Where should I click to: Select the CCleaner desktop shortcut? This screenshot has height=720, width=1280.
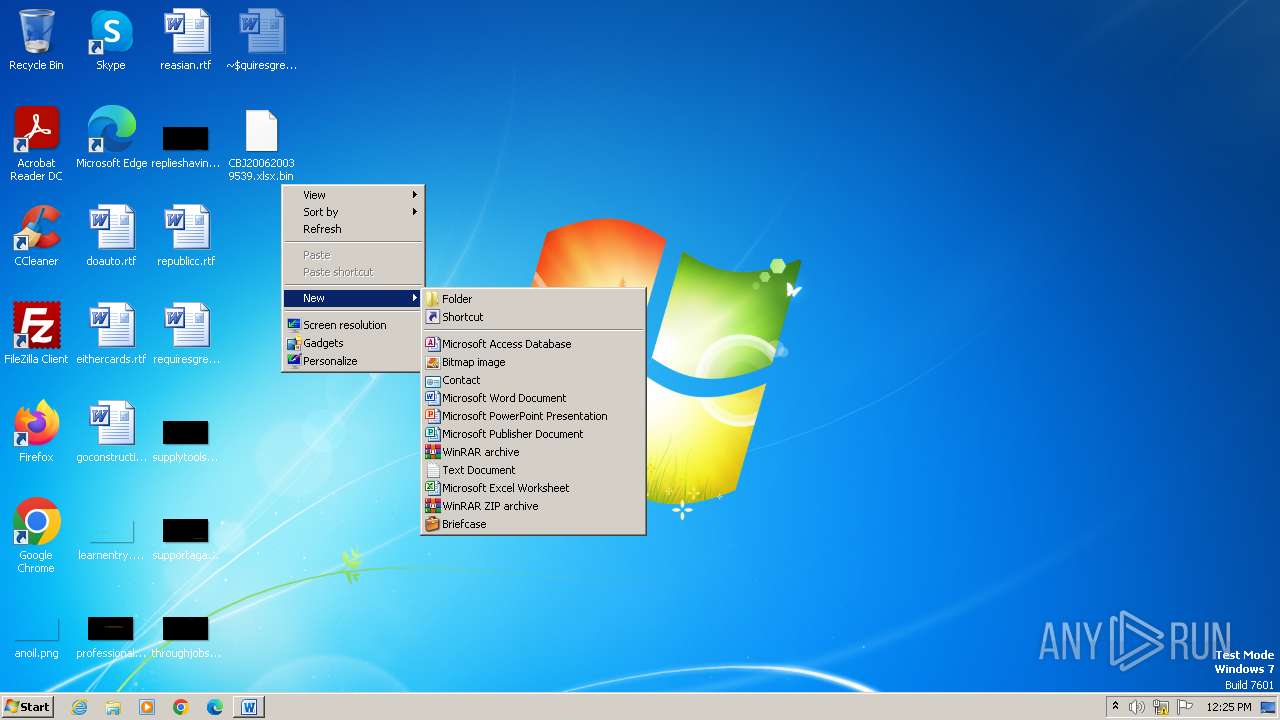coord(36,236)
